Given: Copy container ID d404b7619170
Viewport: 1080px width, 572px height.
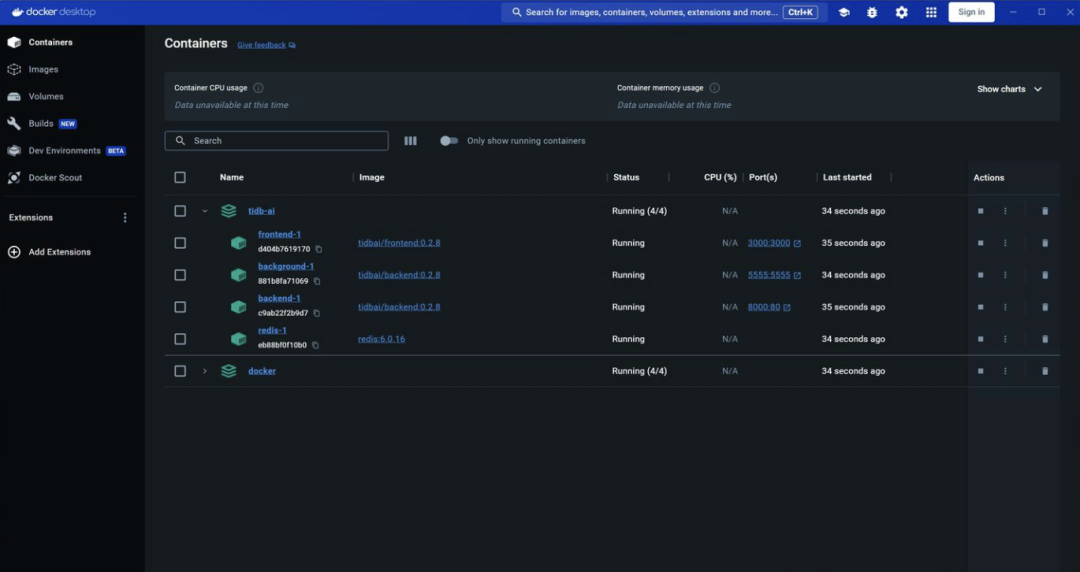Looking at the screenshot, I should (318, 249).
